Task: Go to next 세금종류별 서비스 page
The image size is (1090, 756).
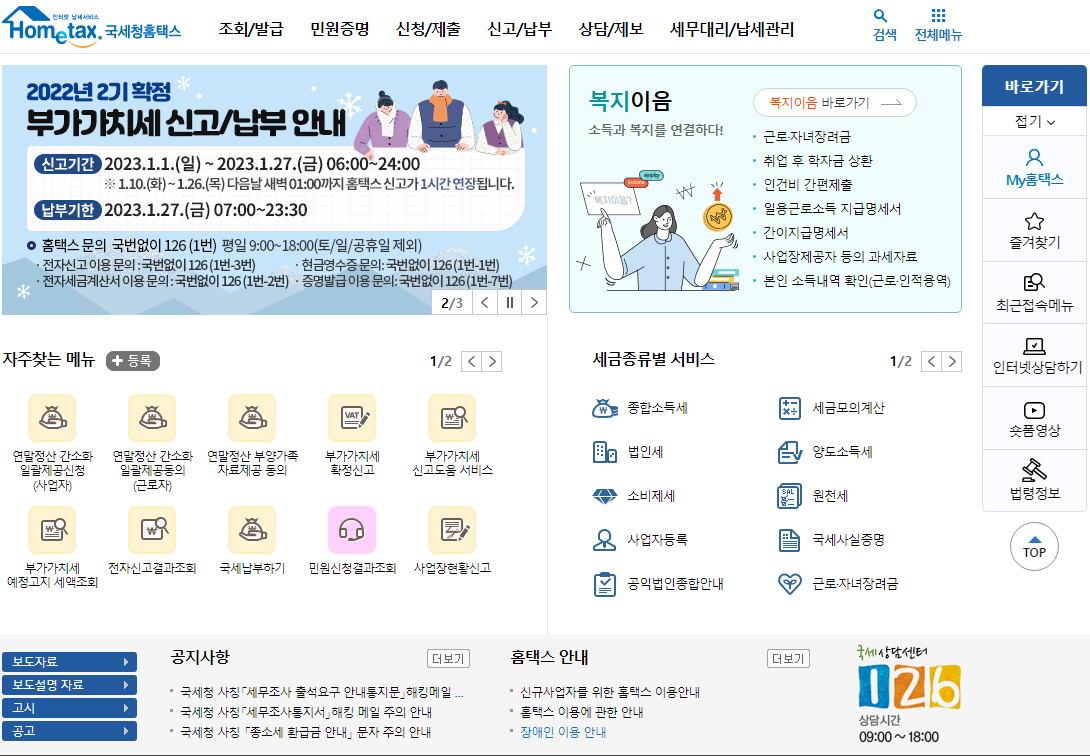Action: tap(952, 361)
